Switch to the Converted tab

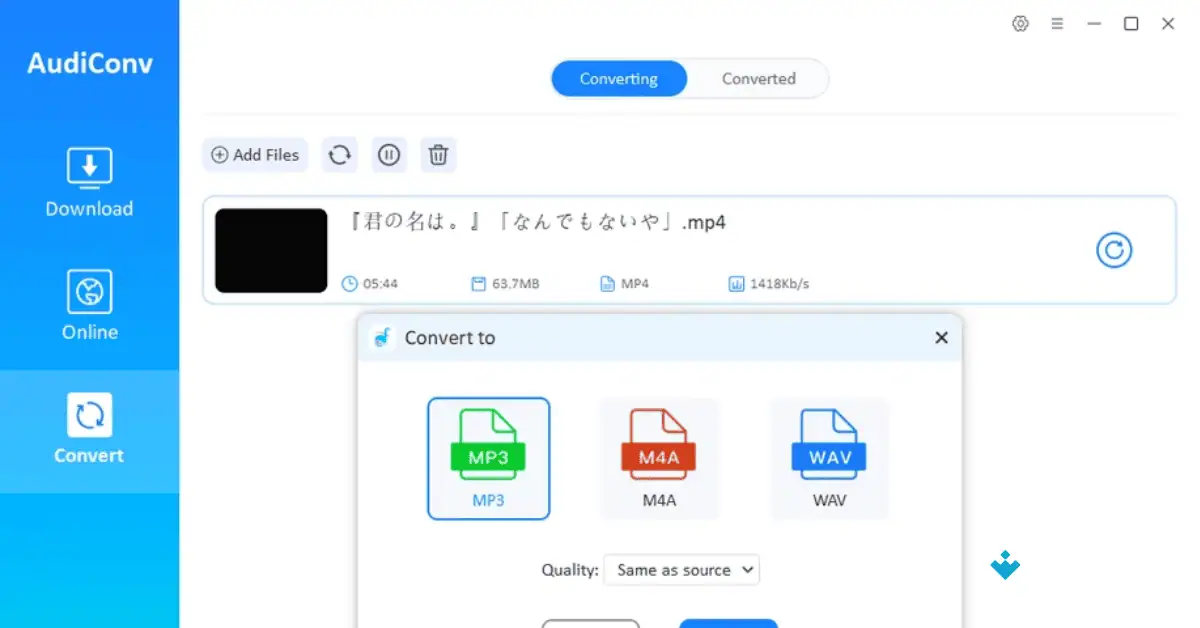(x=759, y=78)
